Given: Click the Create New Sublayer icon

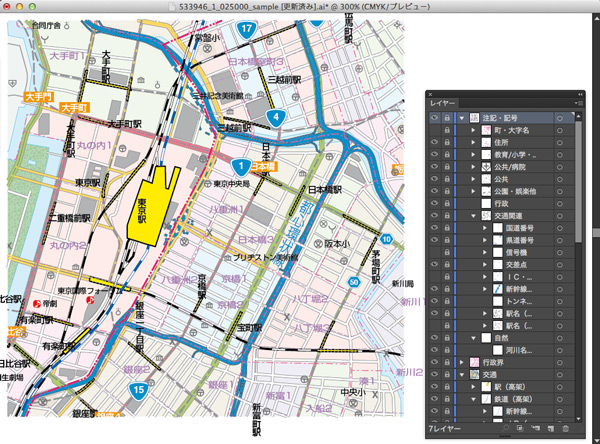Looking at the screenshot, I should pyautogui.click(x=535, y=428).
